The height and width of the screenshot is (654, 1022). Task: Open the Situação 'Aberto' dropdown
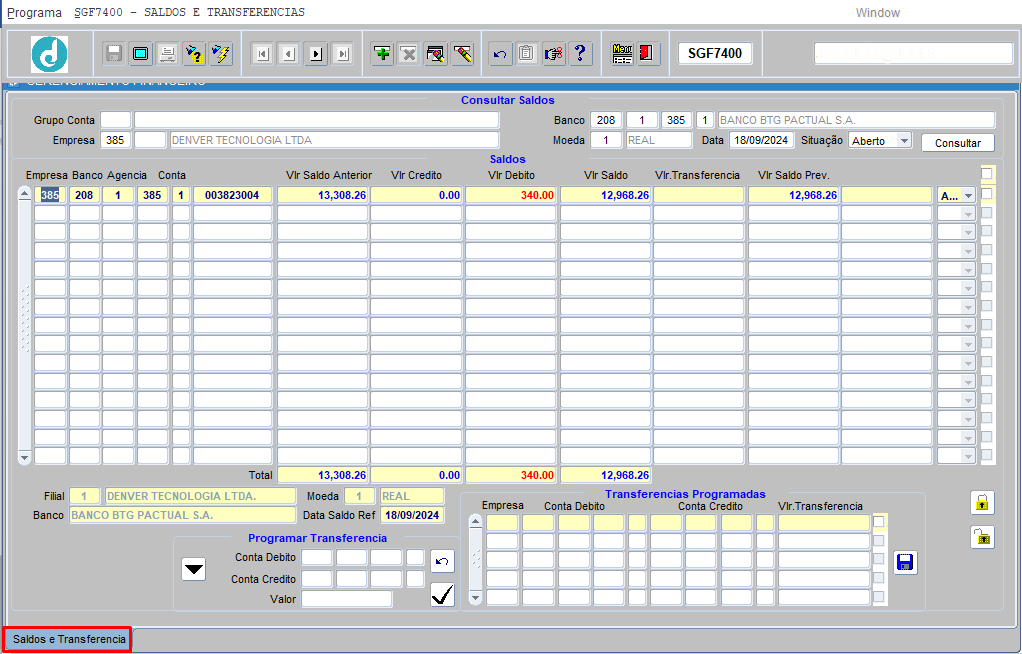pyautogui.click(x=903, y=141)
